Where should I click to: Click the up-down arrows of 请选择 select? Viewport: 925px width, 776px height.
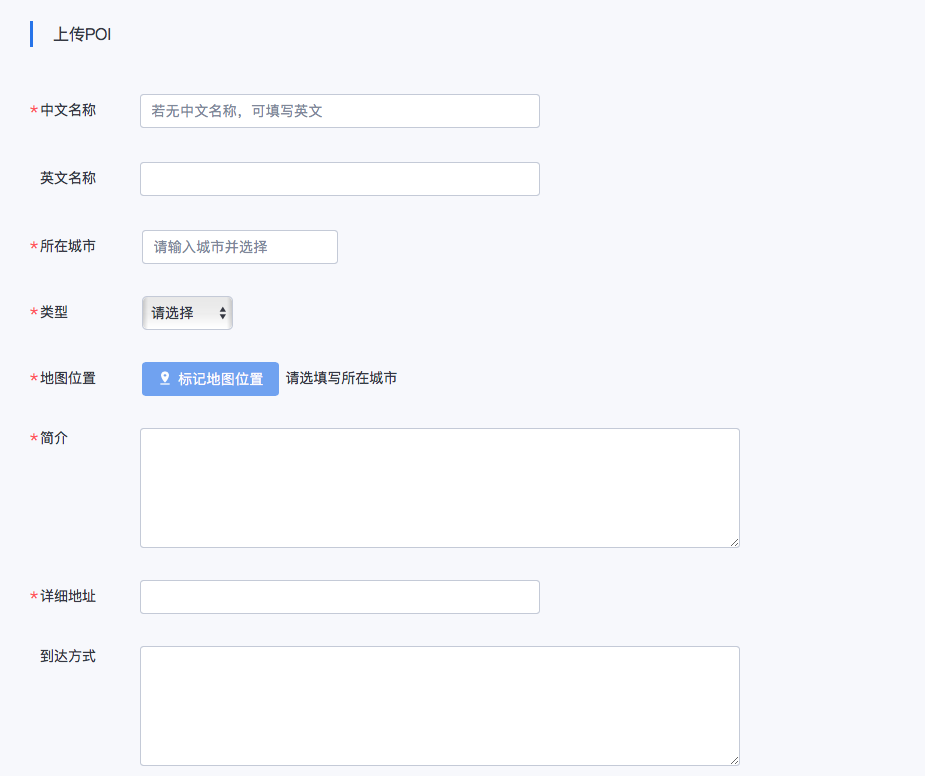pyautogui.click(x=222, y=313)
